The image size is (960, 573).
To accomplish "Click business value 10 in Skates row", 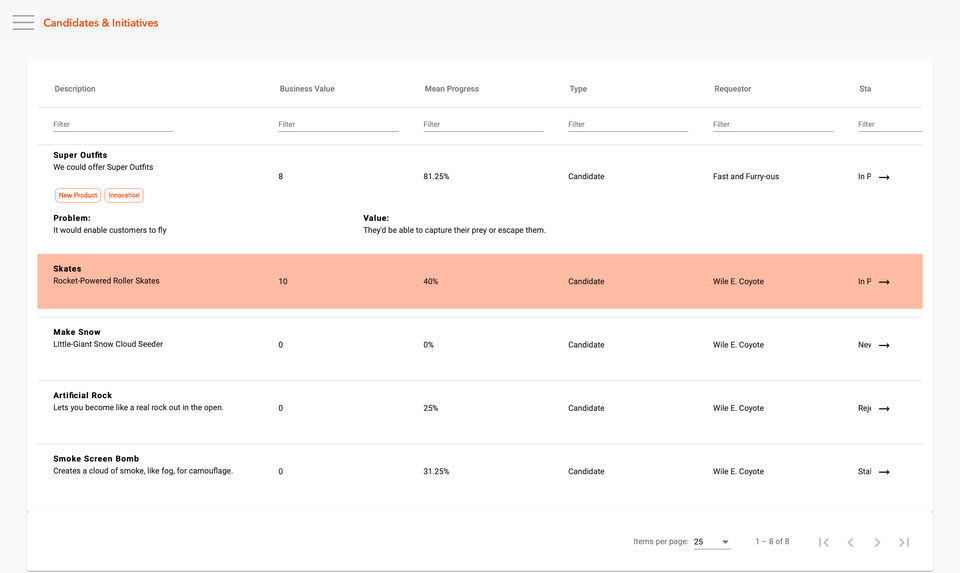I will pos(283,282).
